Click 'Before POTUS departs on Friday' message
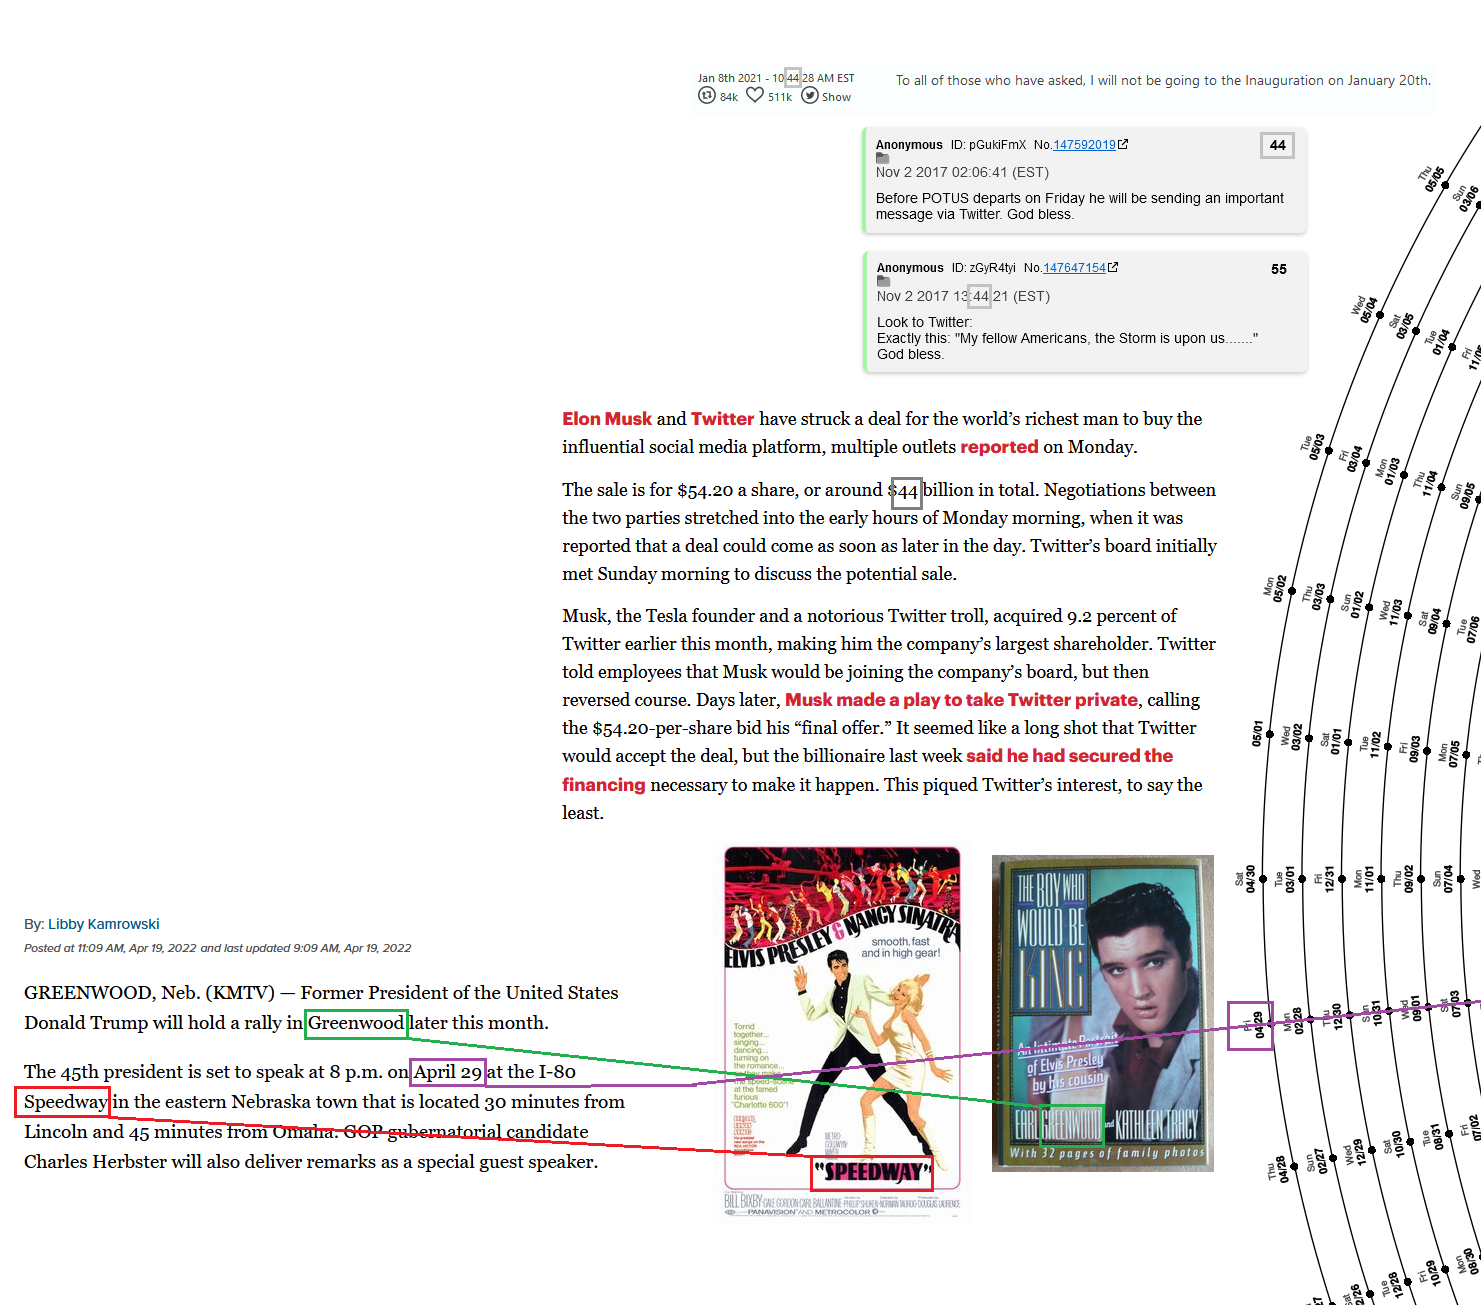Screen dimensions: 1481x1305 point(1080,206)
